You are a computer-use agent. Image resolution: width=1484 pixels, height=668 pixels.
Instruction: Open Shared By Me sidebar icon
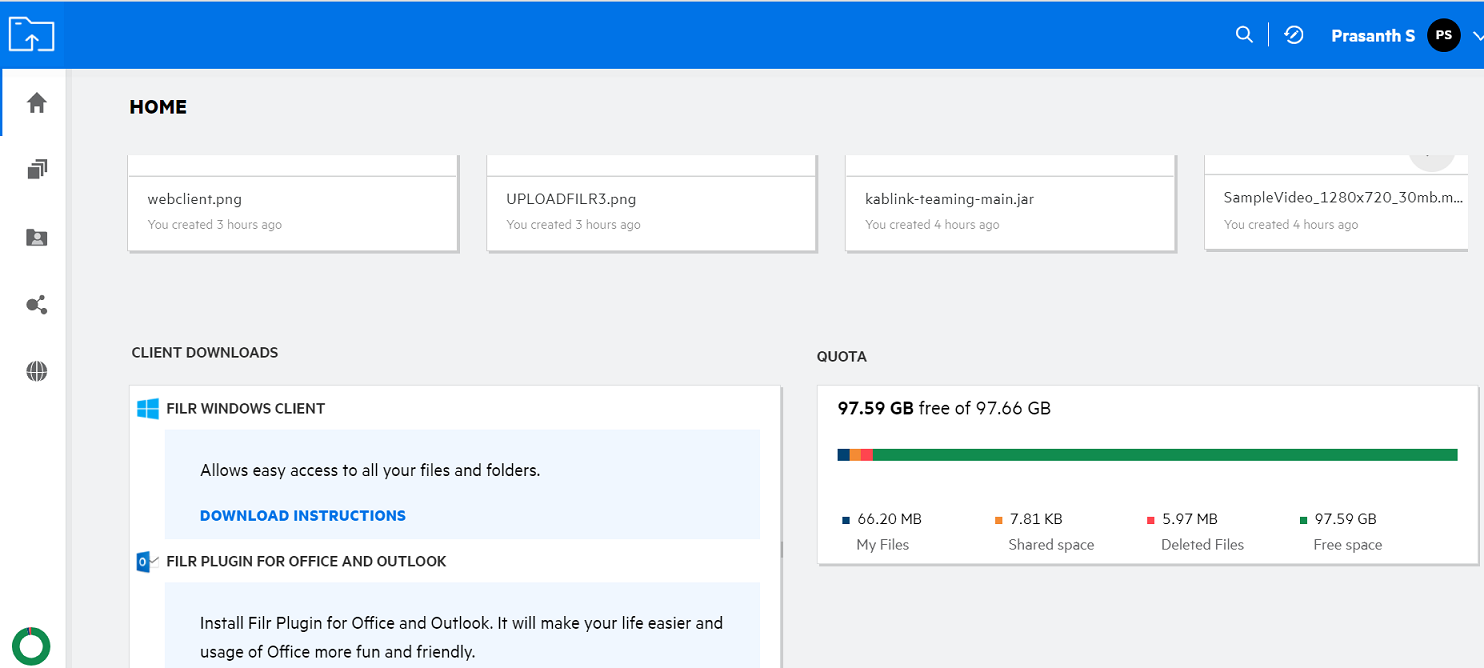[x=37, y=305]
